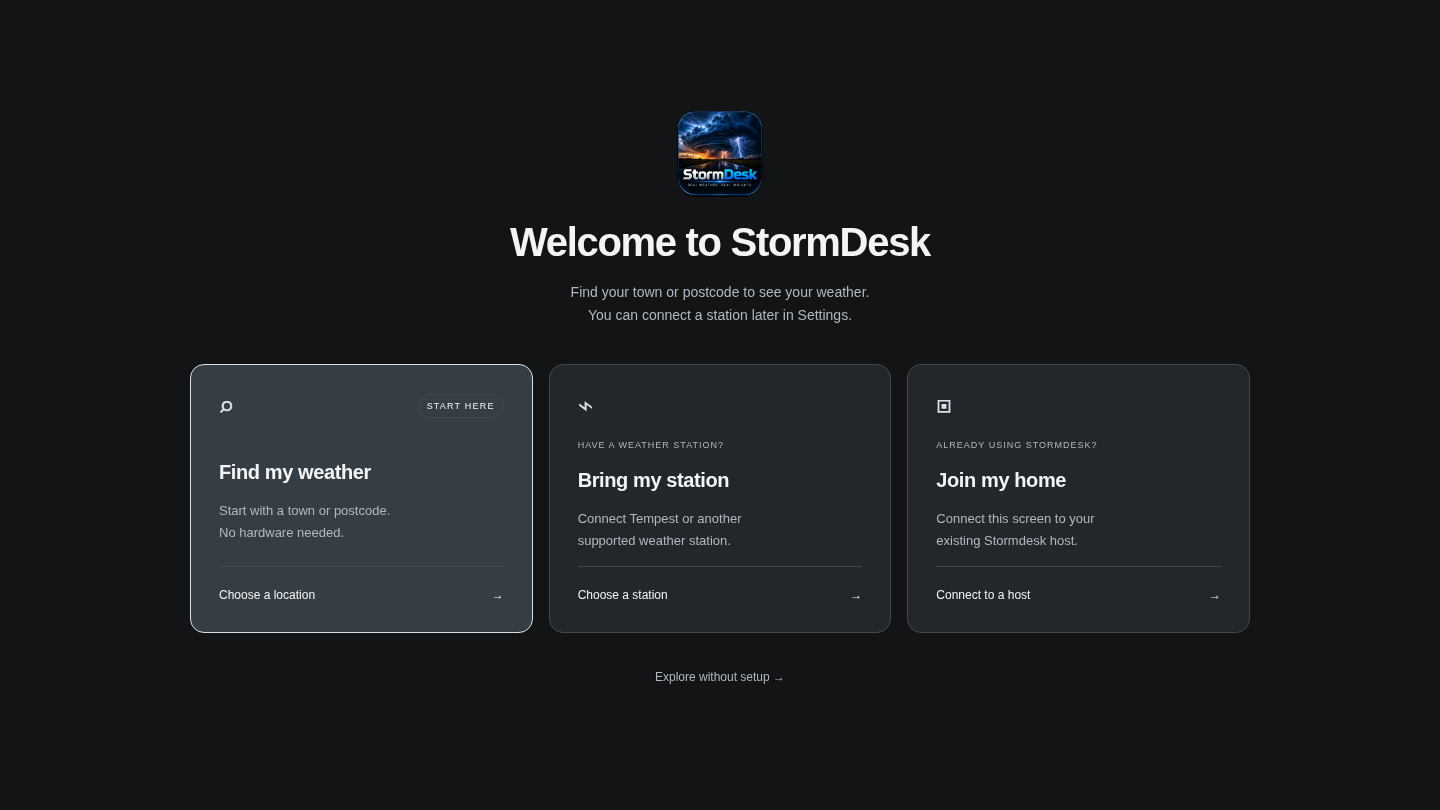Select the Find my weather heading
Screen dimensions: 1440x810
tap(295, 472)
